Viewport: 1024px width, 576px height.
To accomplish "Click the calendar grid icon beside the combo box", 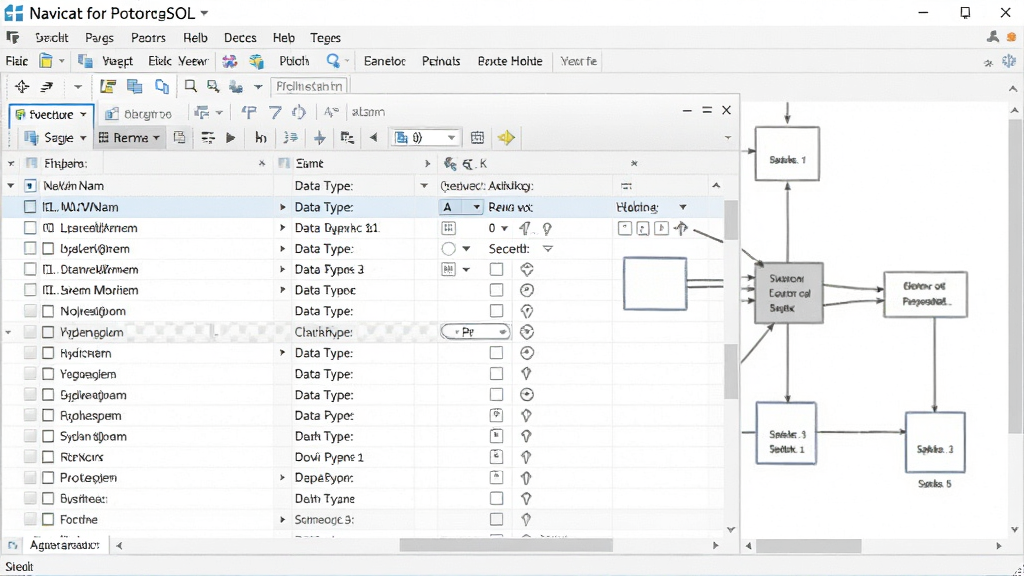I will click(x=477, y=138).
